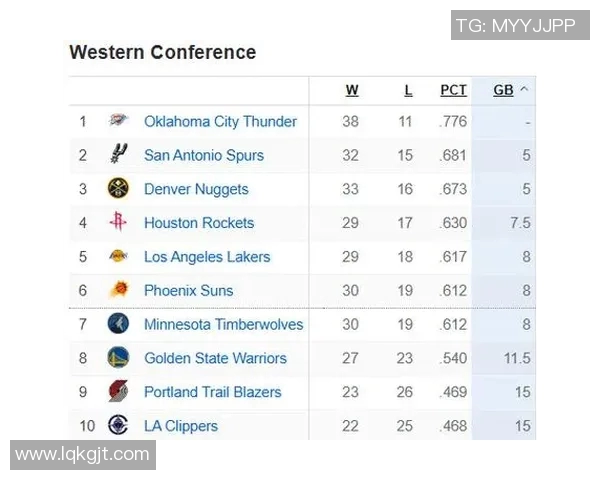Click the Western Conference heading
Screen dimensions: 600x480
(x=162, y=53)
